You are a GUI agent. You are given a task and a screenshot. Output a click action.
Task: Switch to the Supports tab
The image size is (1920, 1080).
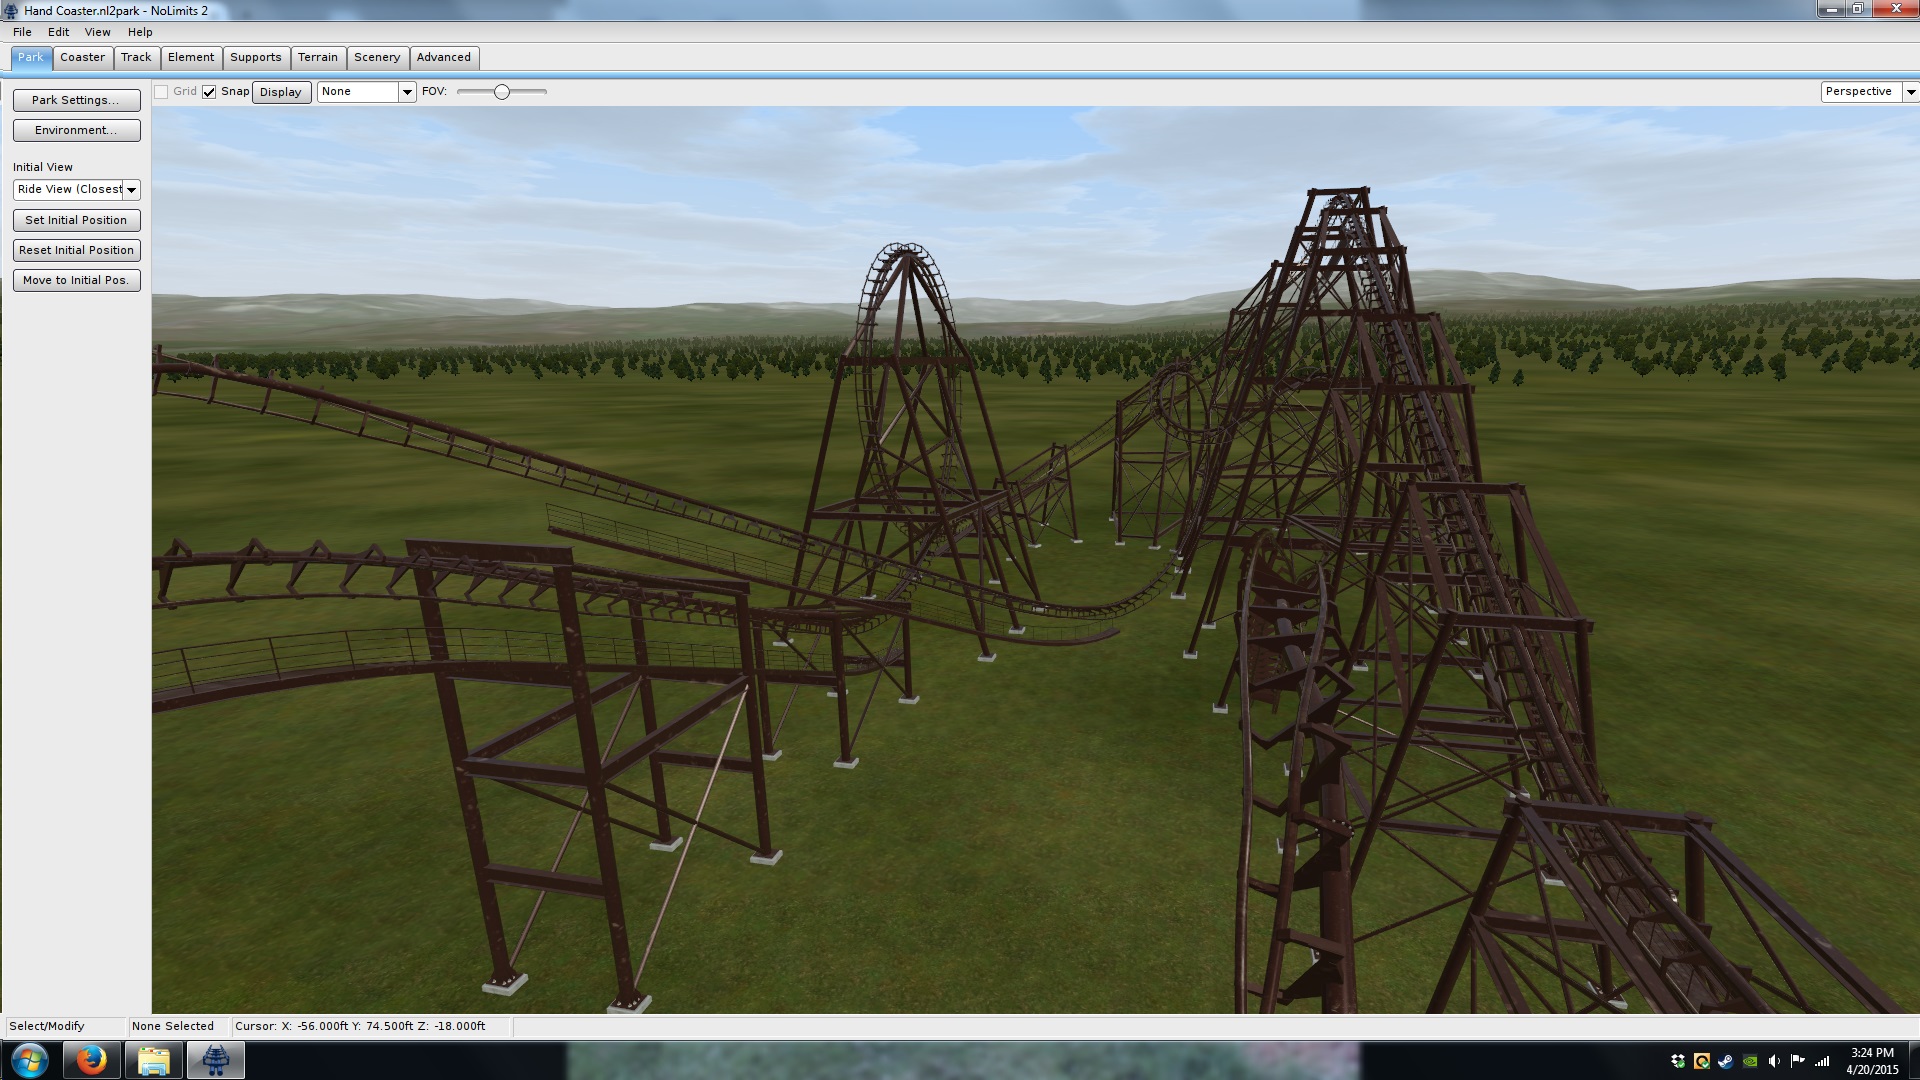click(x=255, y=58)
